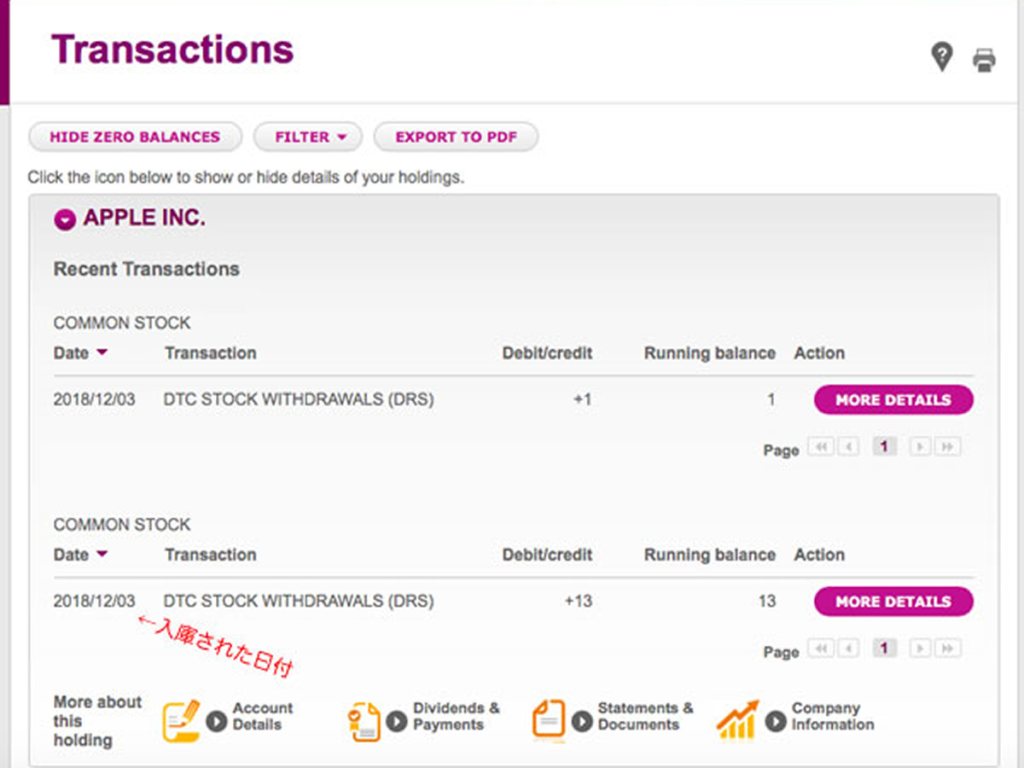Click arrow circle beside Dividends & Payments
Screen dimensions: 1024x768
pyautogui.click(x=396, y=721)
